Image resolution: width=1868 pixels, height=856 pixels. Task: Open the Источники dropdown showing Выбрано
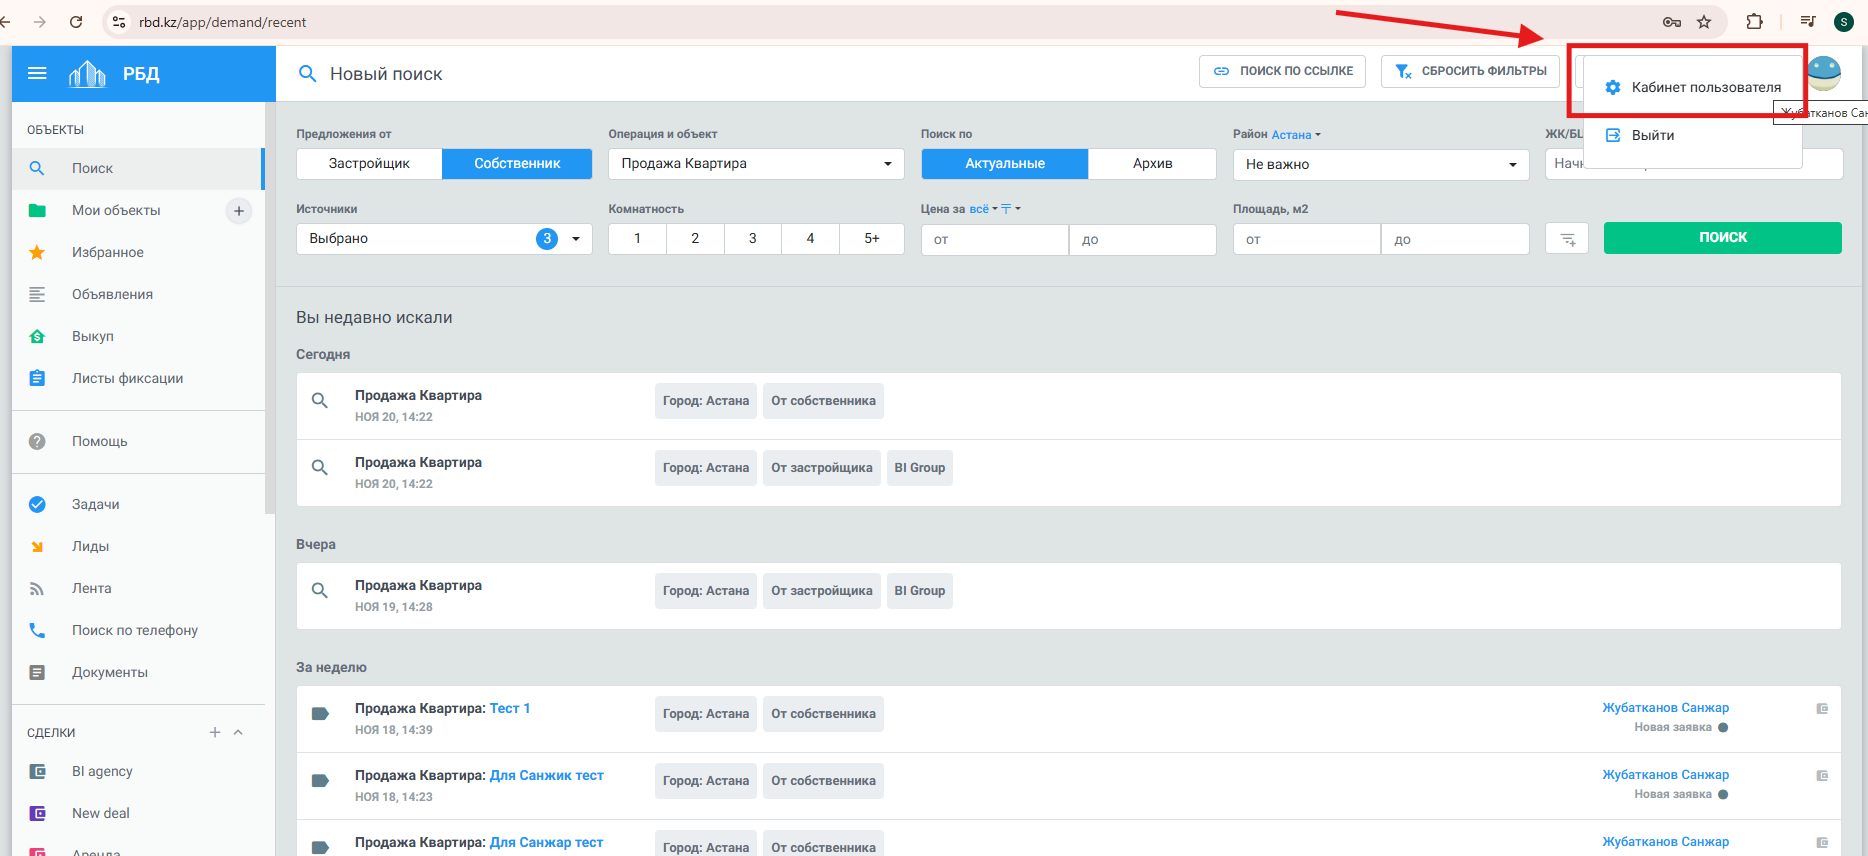click(x=444, y=239)
